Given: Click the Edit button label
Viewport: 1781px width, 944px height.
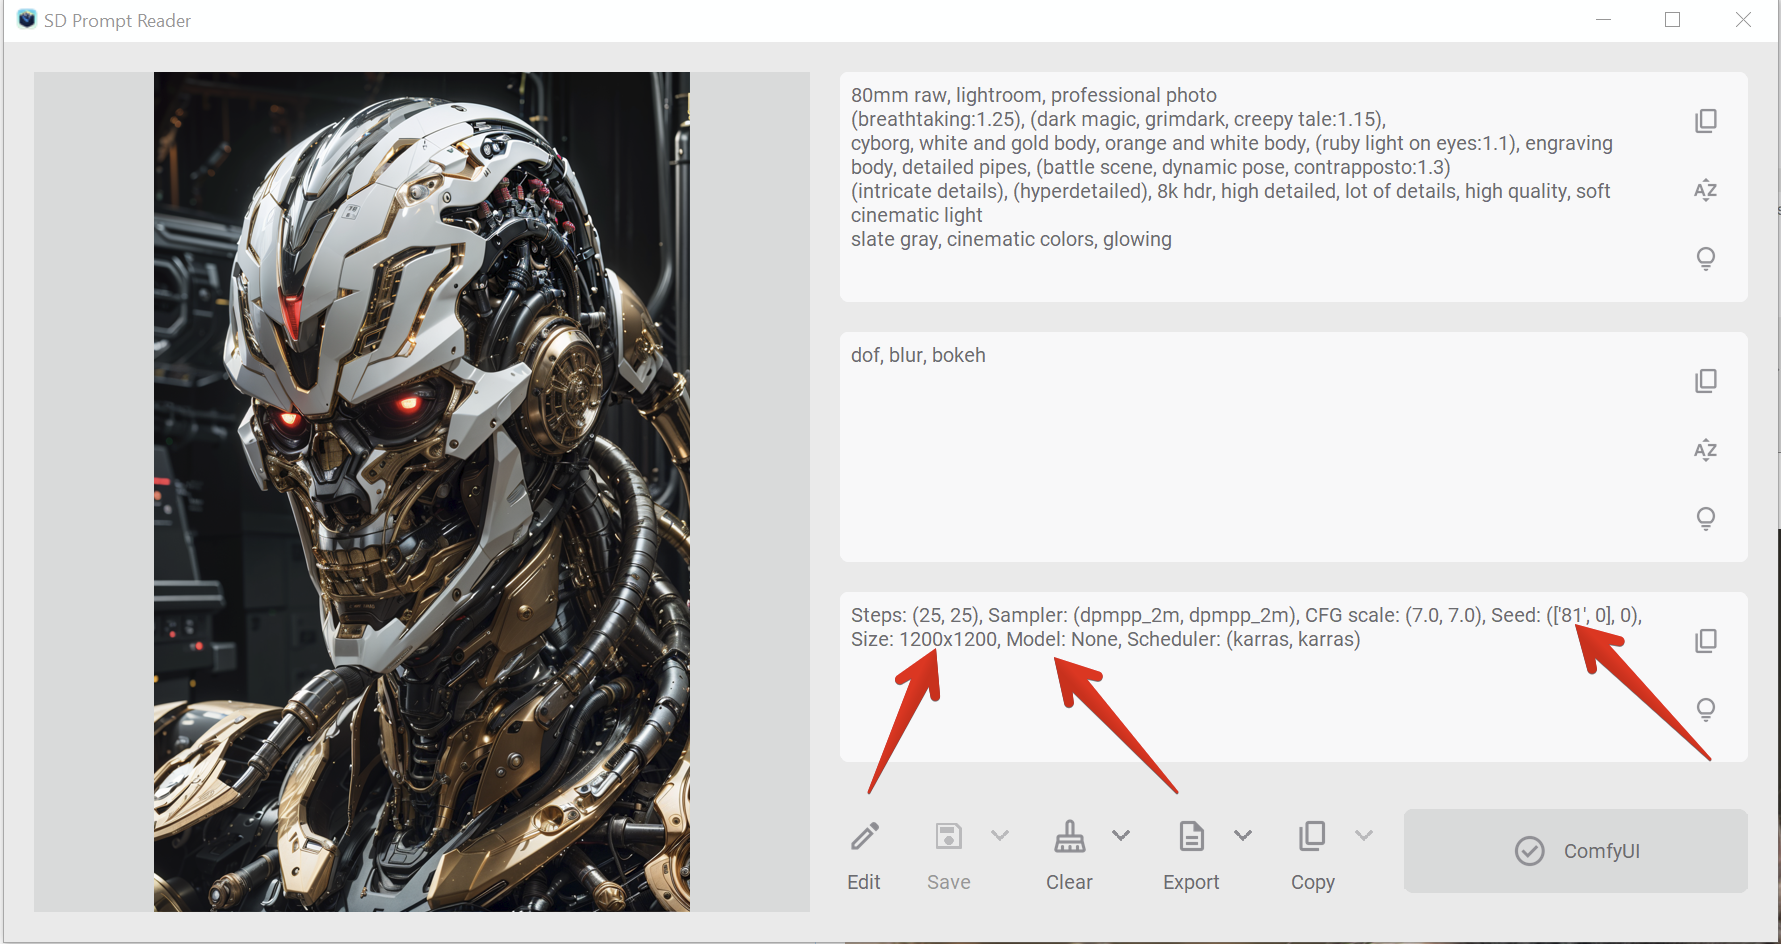Looking at the screenshot, I should click(864, 882).
